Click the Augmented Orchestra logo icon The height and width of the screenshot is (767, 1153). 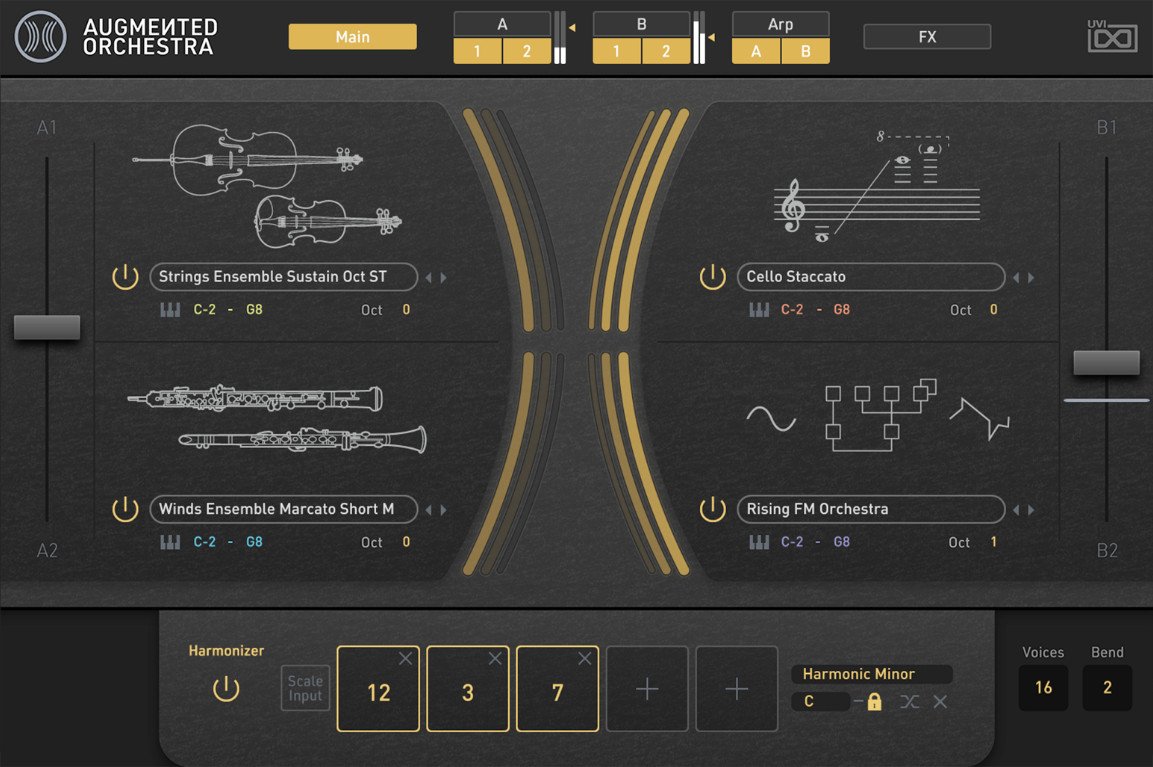click(x=40, y=36)
